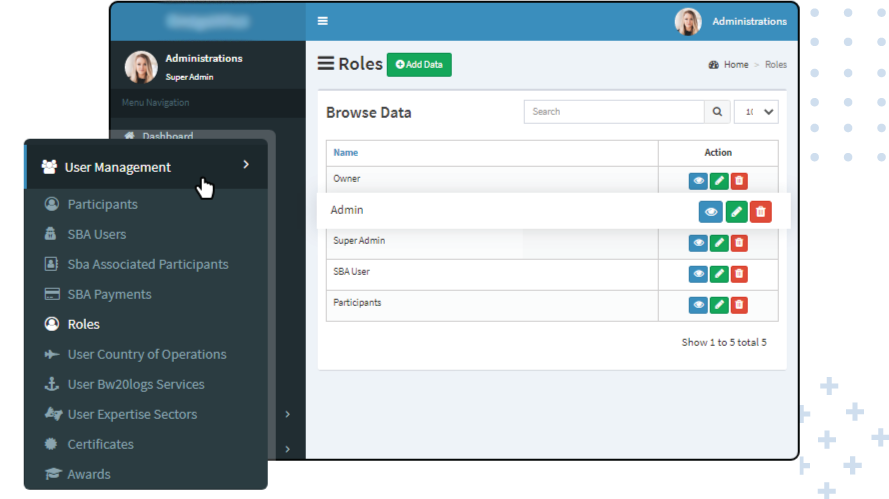Image resolution: width=889 pixels, height=499 pixels.
Task: Open the rows-per-page dropdown
Action: point(756,112)
